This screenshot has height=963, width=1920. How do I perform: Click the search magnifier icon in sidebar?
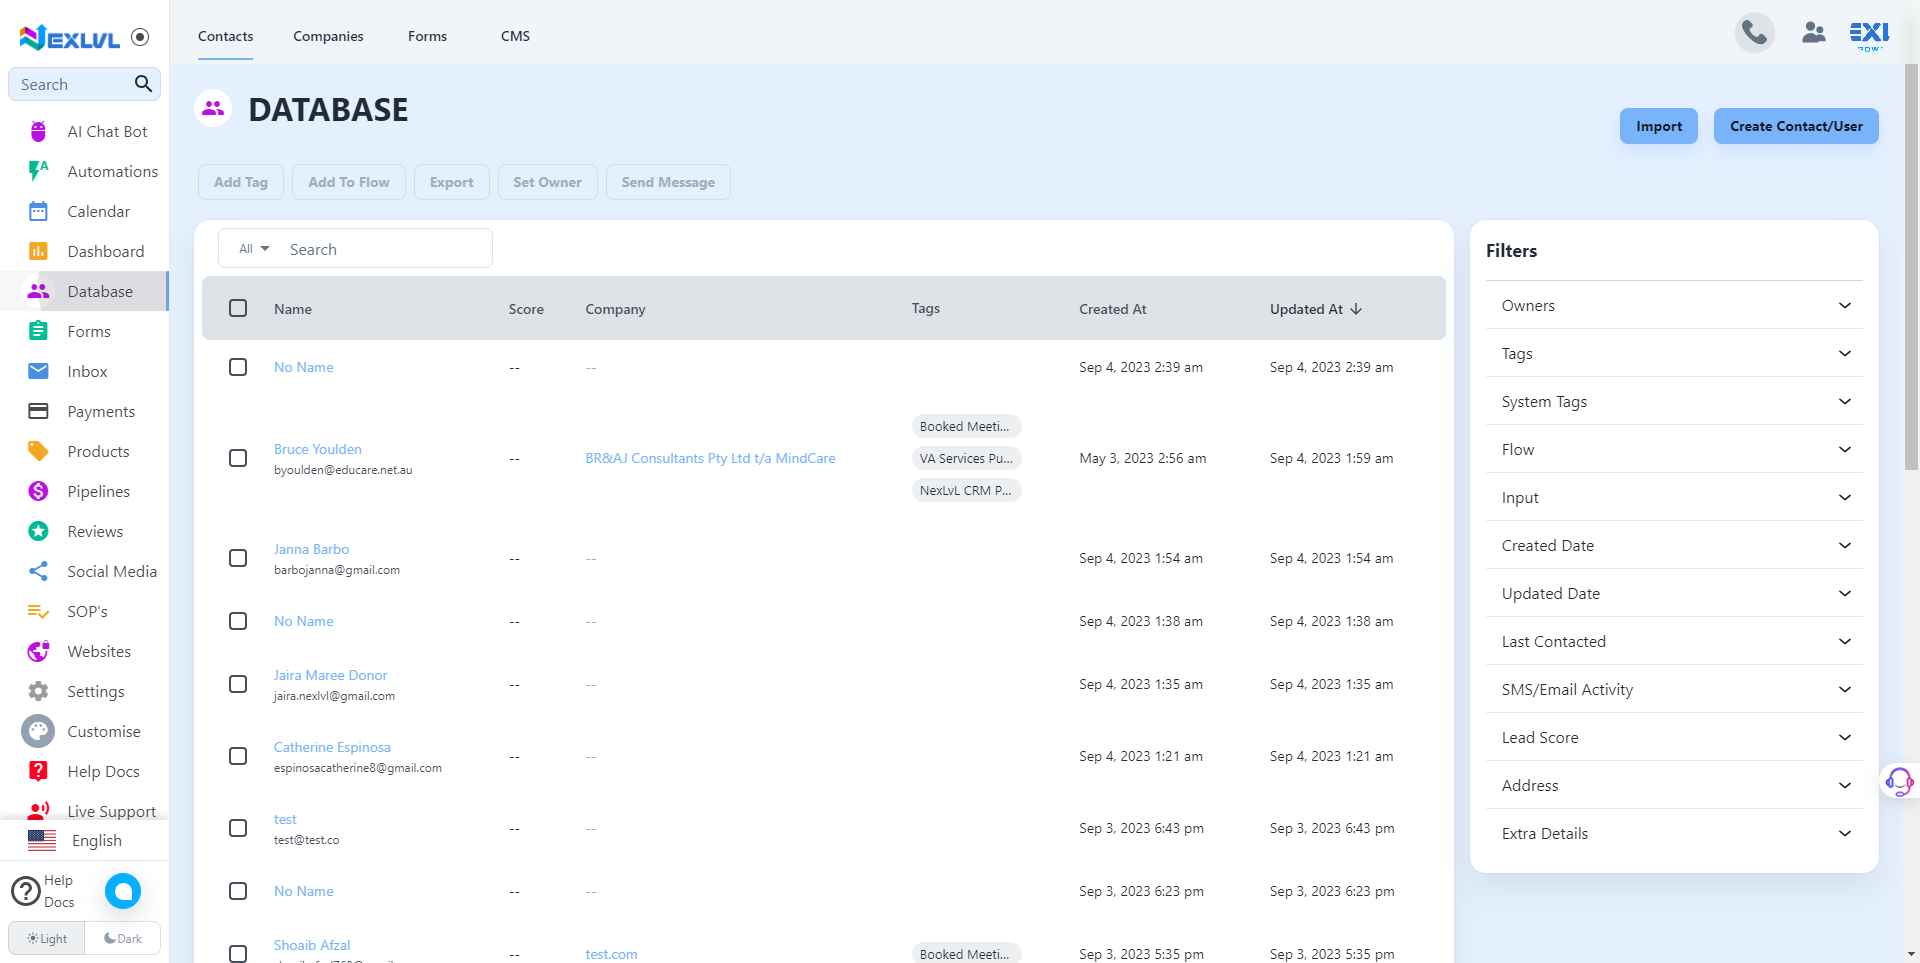click(x=143, y=84)
